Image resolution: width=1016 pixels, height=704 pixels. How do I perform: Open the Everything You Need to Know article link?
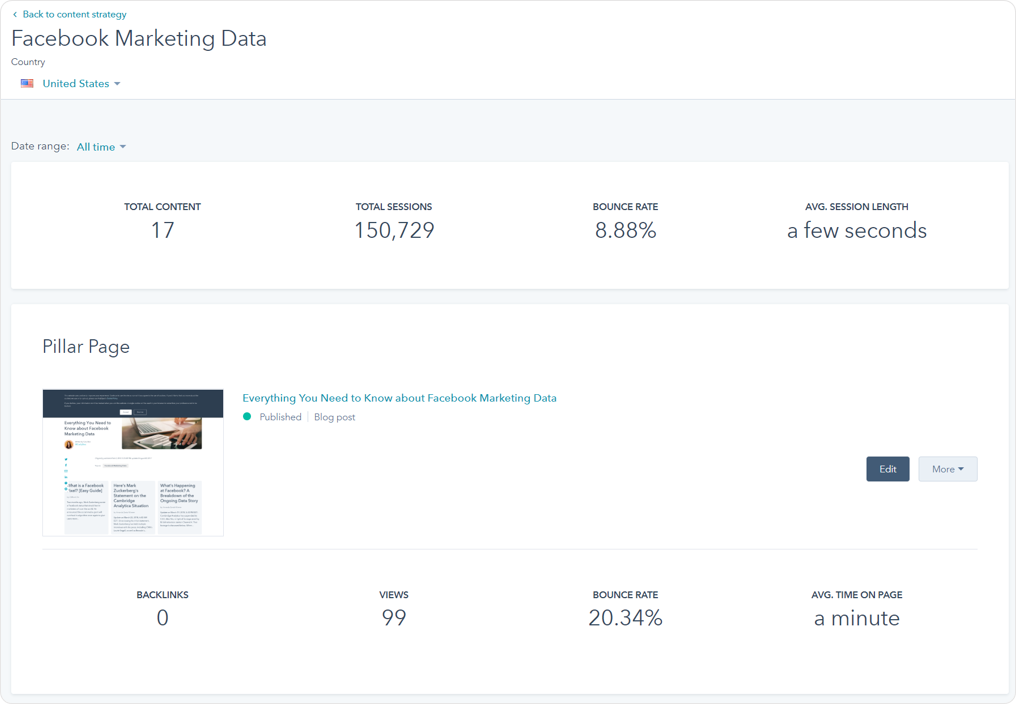(x=399, y=398)
